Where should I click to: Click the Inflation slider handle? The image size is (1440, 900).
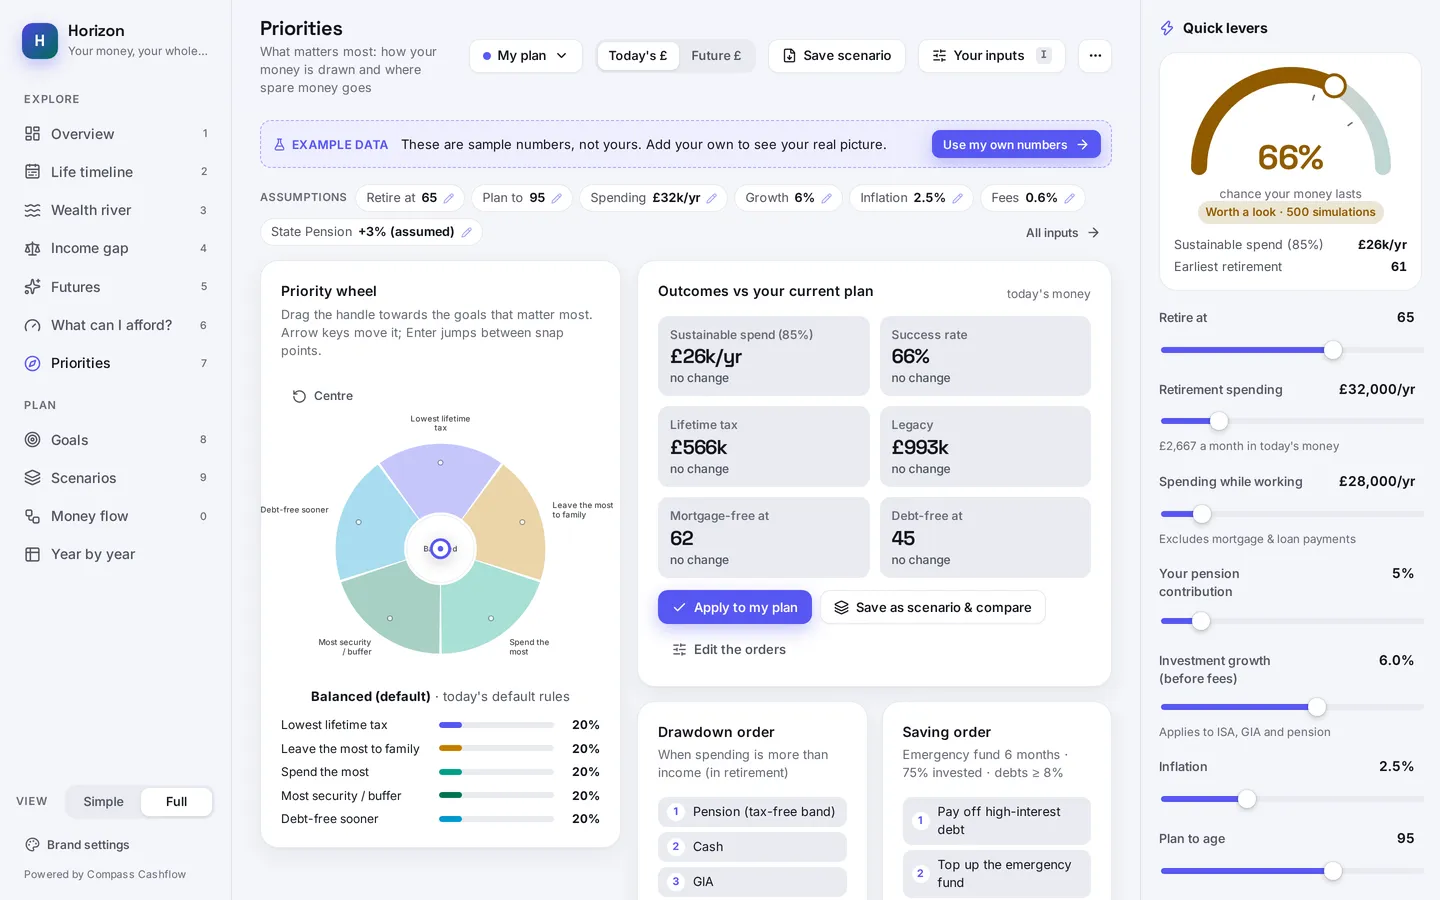[1247, 799]
